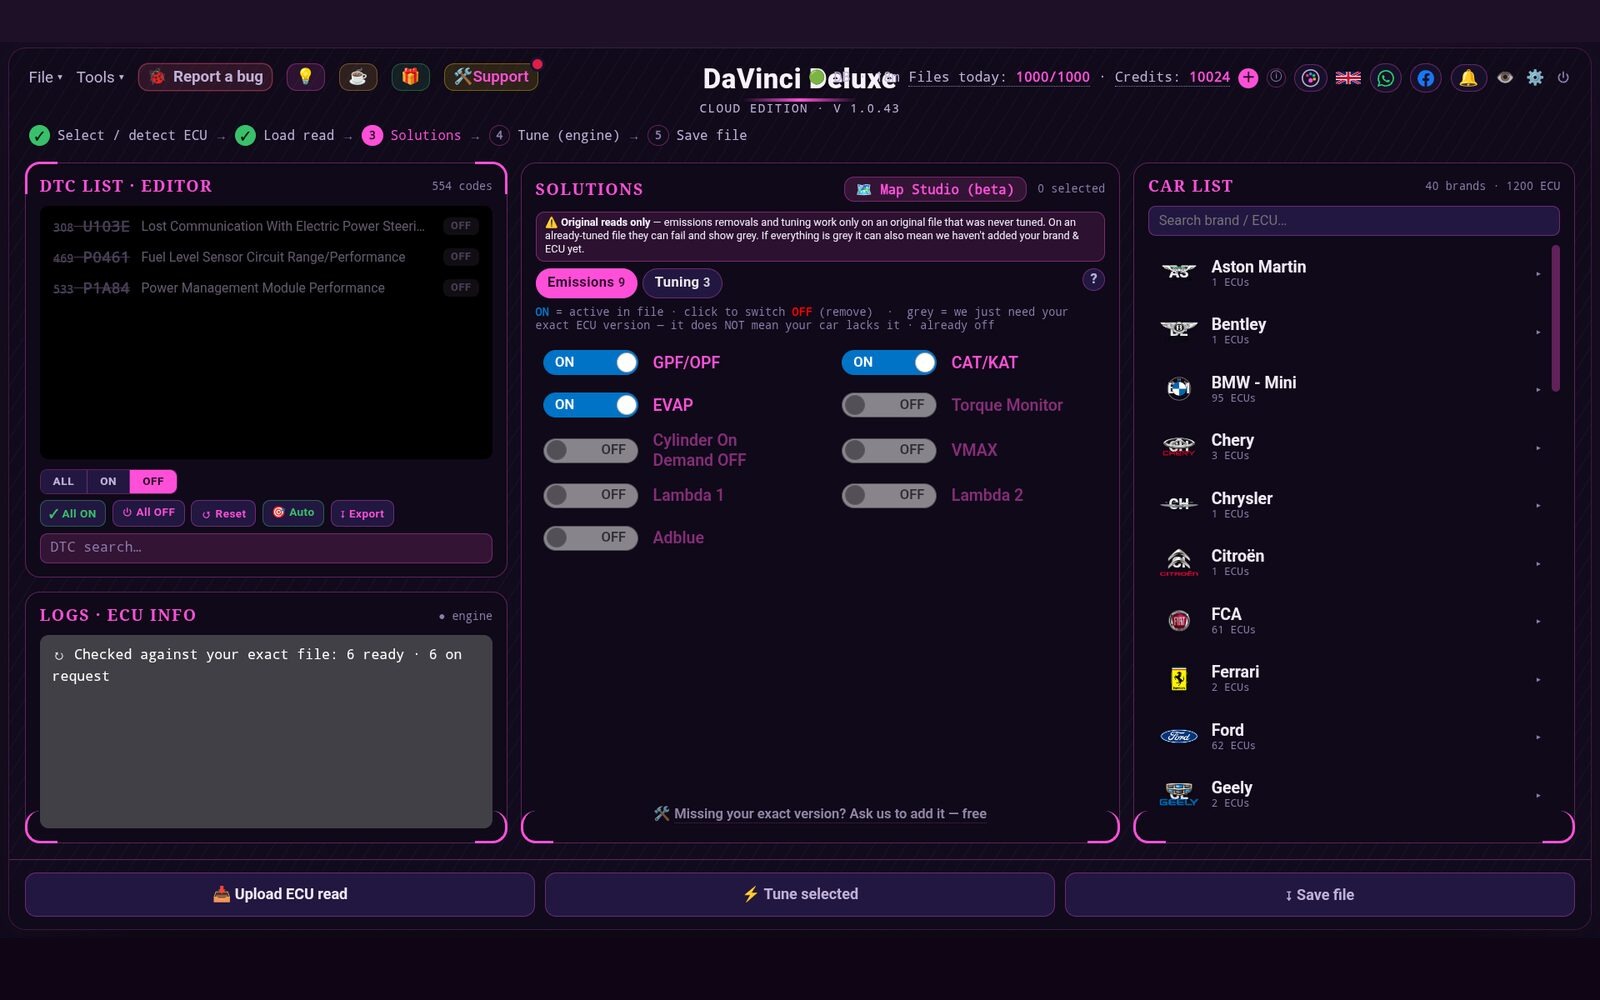Click the clock icon next to credits
The image size is (1600, 1000).
pos(1276,77)
